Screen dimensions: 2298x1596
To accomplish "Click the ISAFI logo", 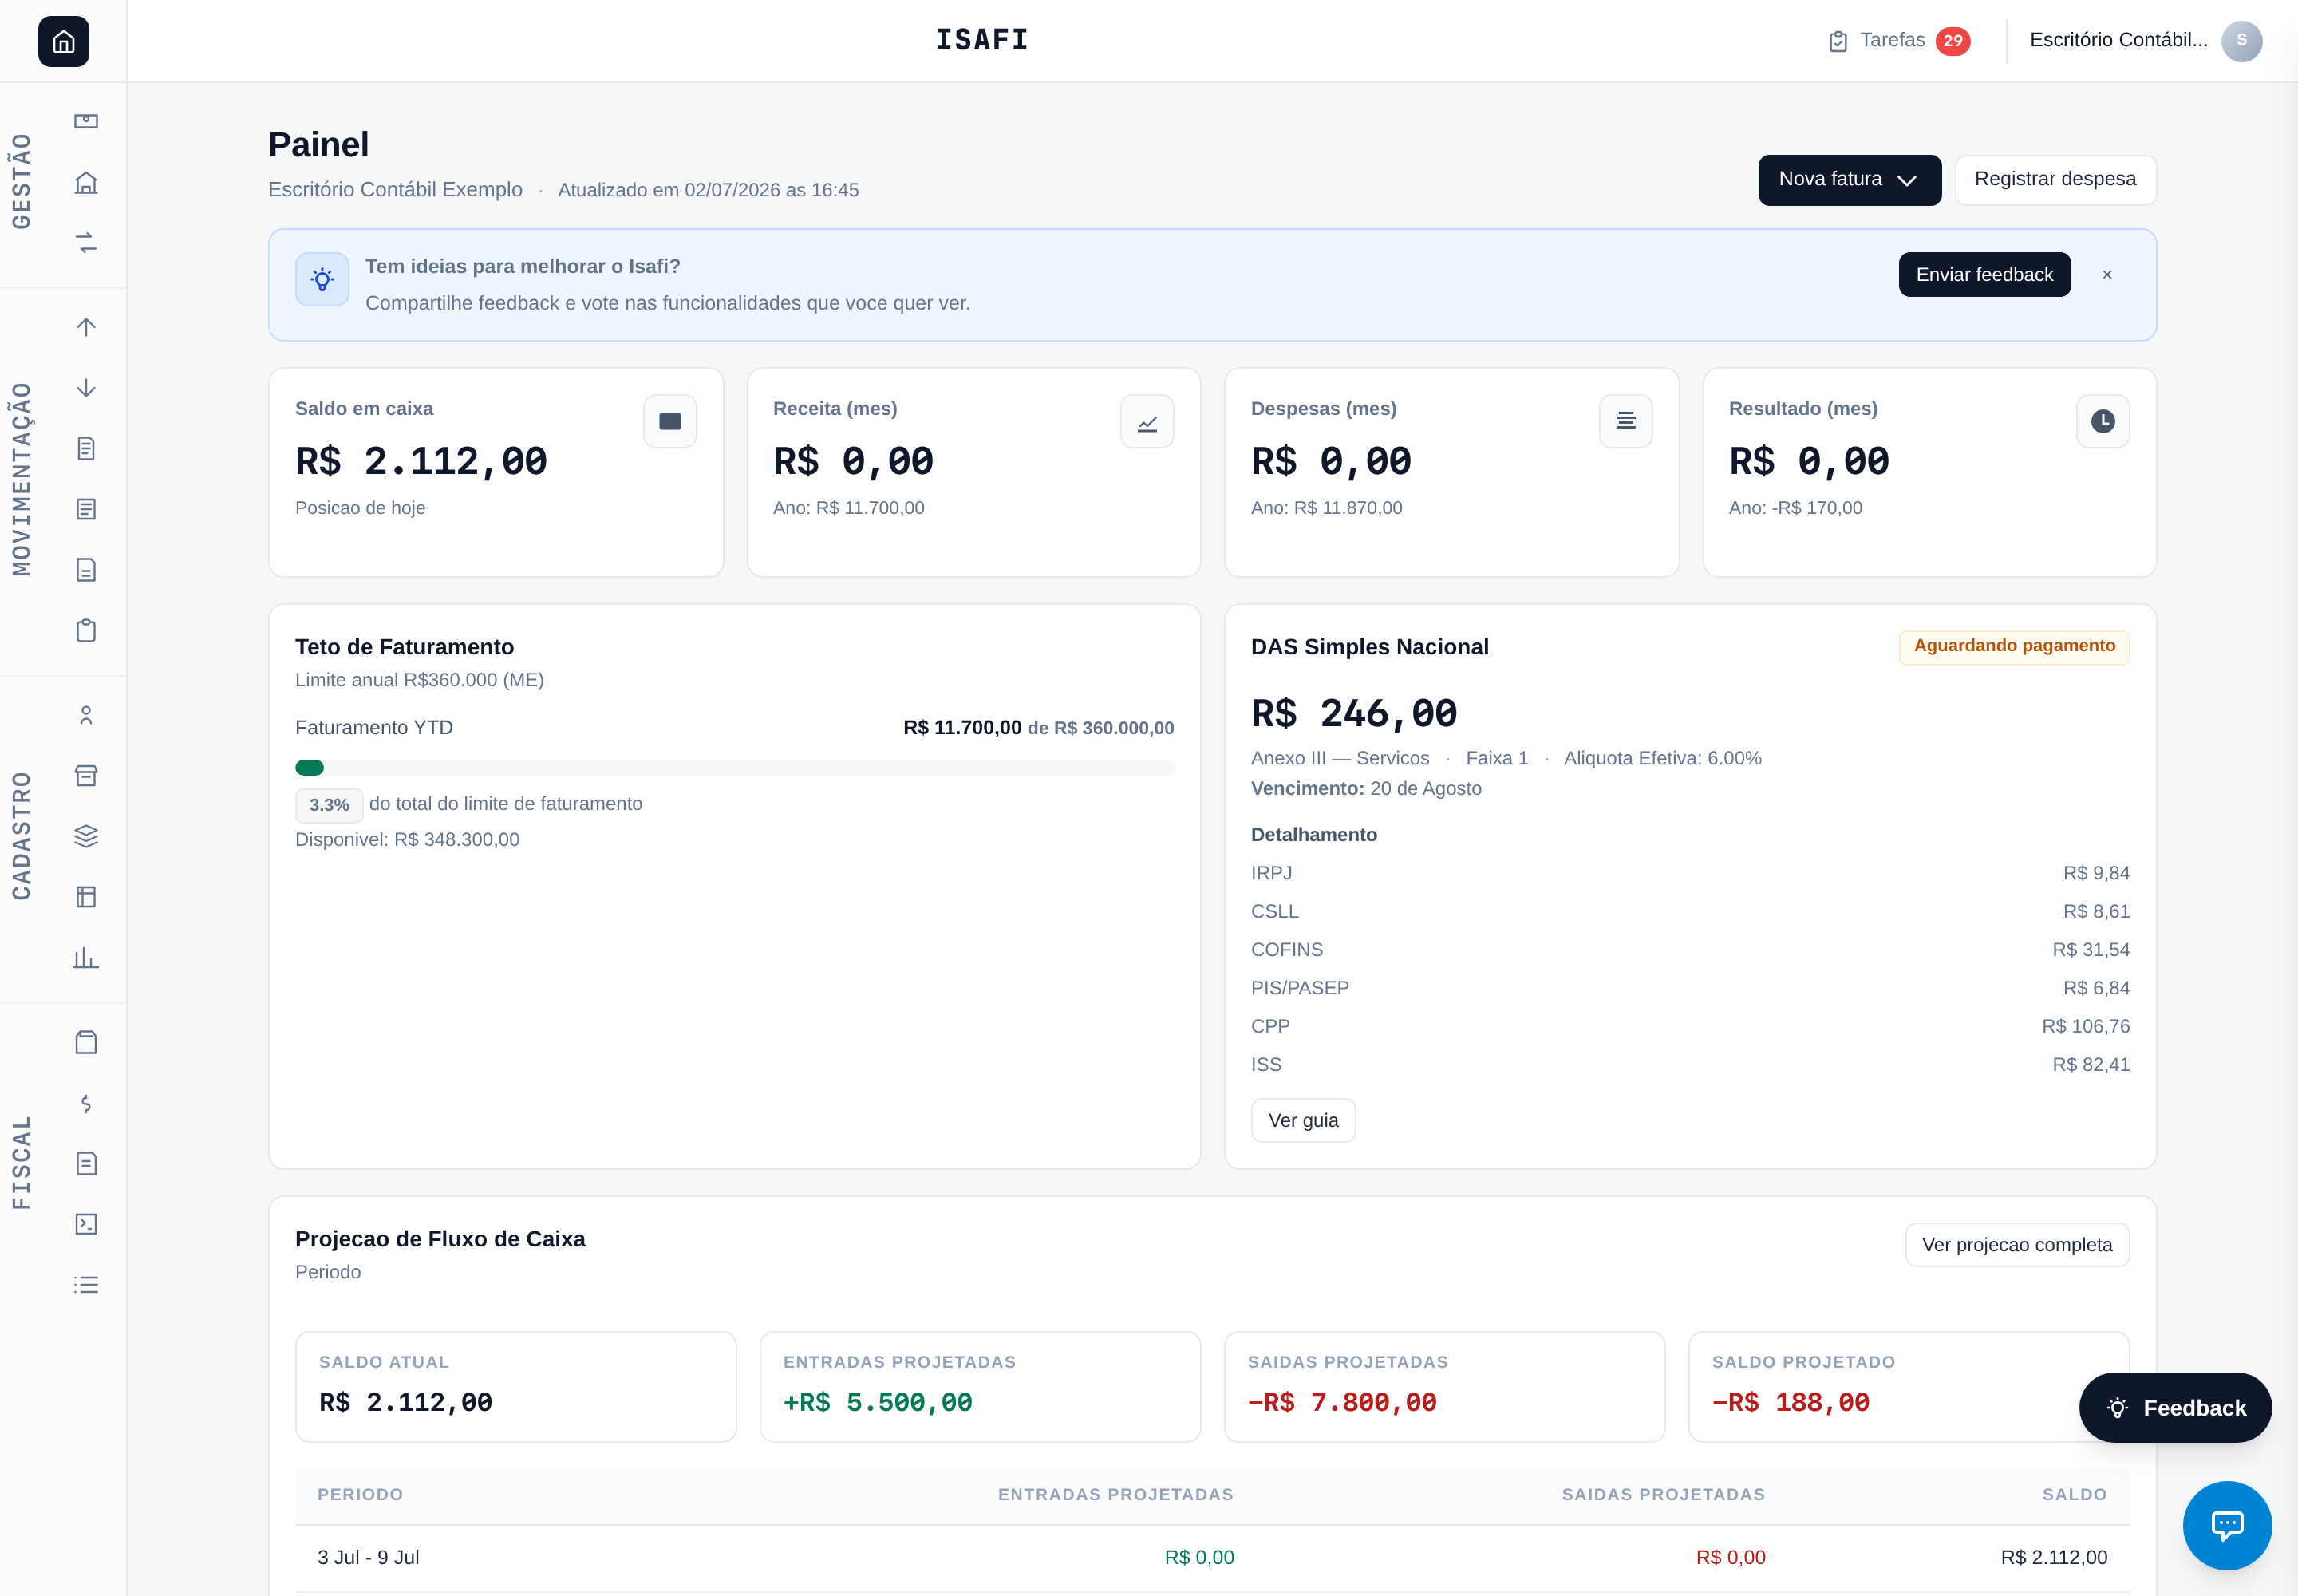I will click(982, 40).
